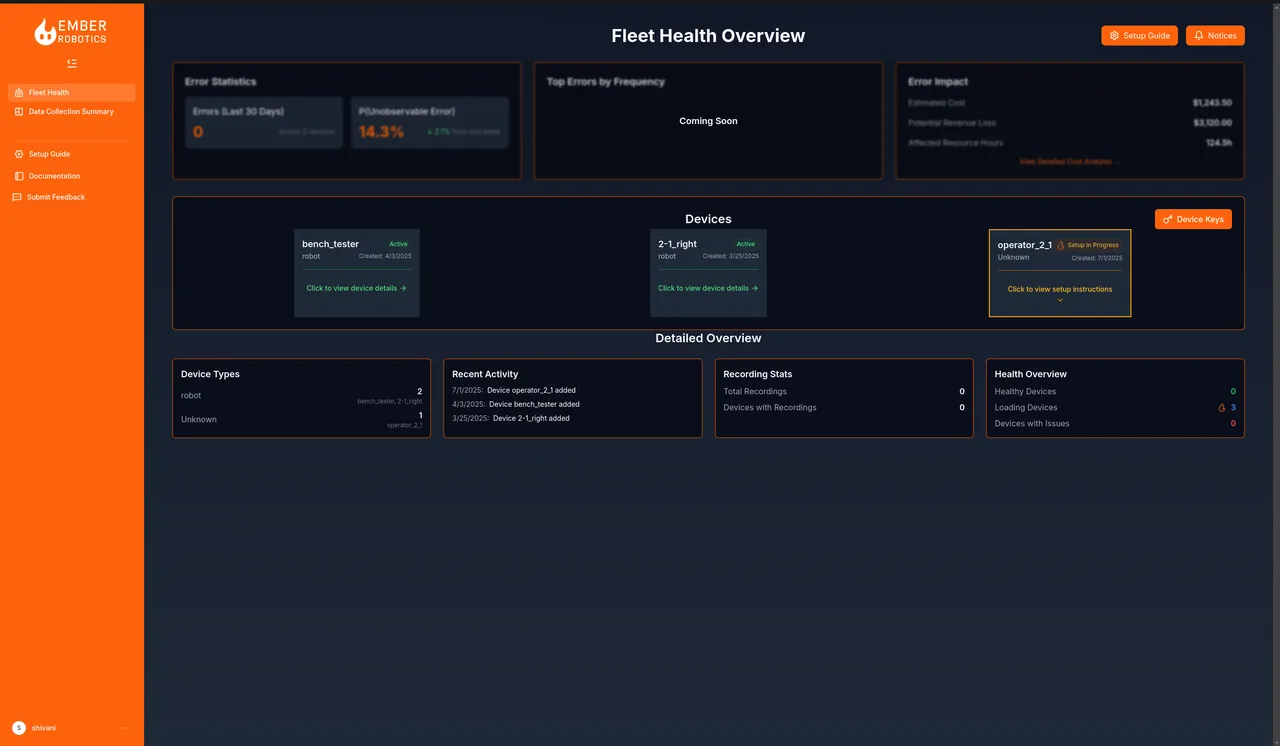This screenshot has height=746, width=1280.
Task: Click Created: 4/3/2025 on bench_tester card
Action: pyautogui.click(x=385, y=256)
